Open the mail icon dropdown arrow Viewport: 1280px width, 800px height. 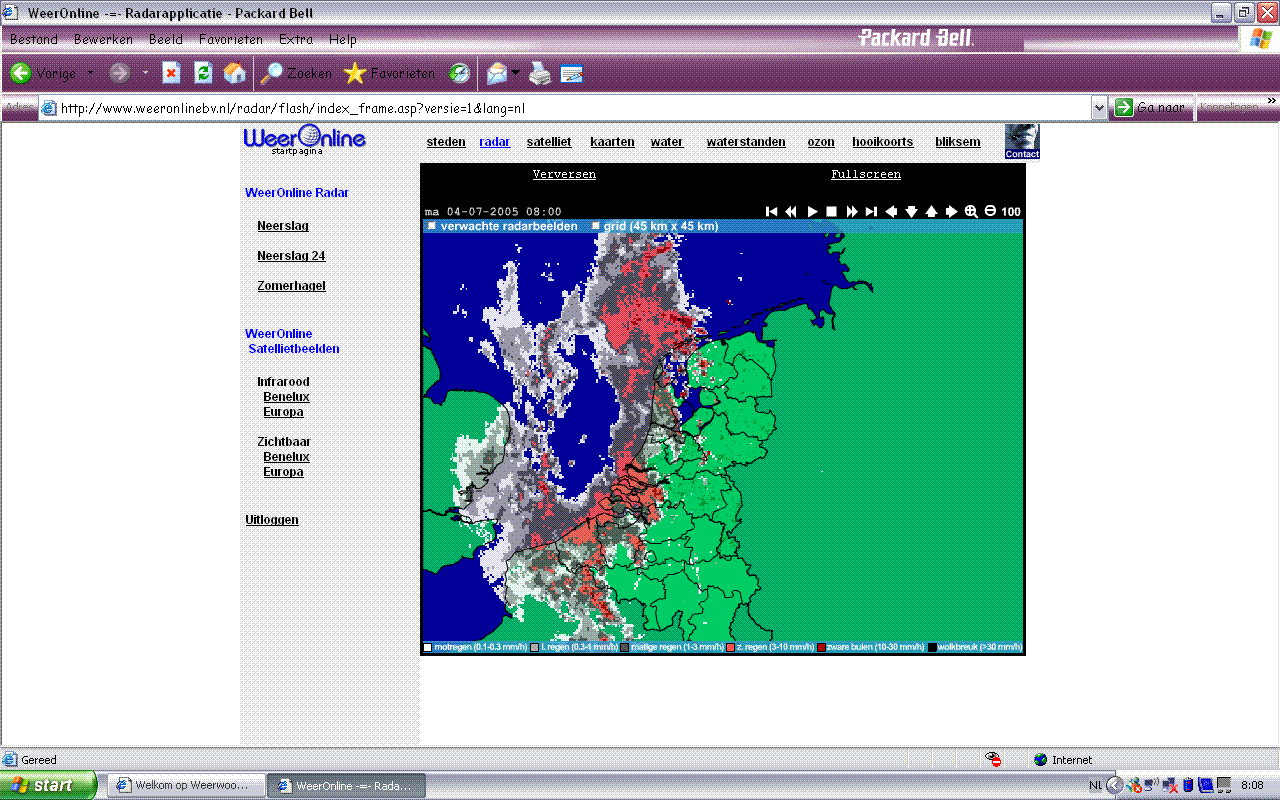(515, 73)
